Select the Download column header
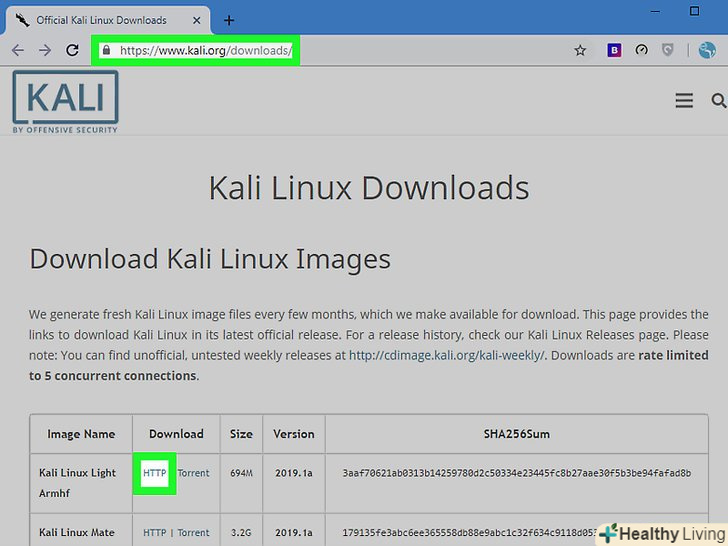This screenshot has height=546, width=728. click(x=176, y=434)
